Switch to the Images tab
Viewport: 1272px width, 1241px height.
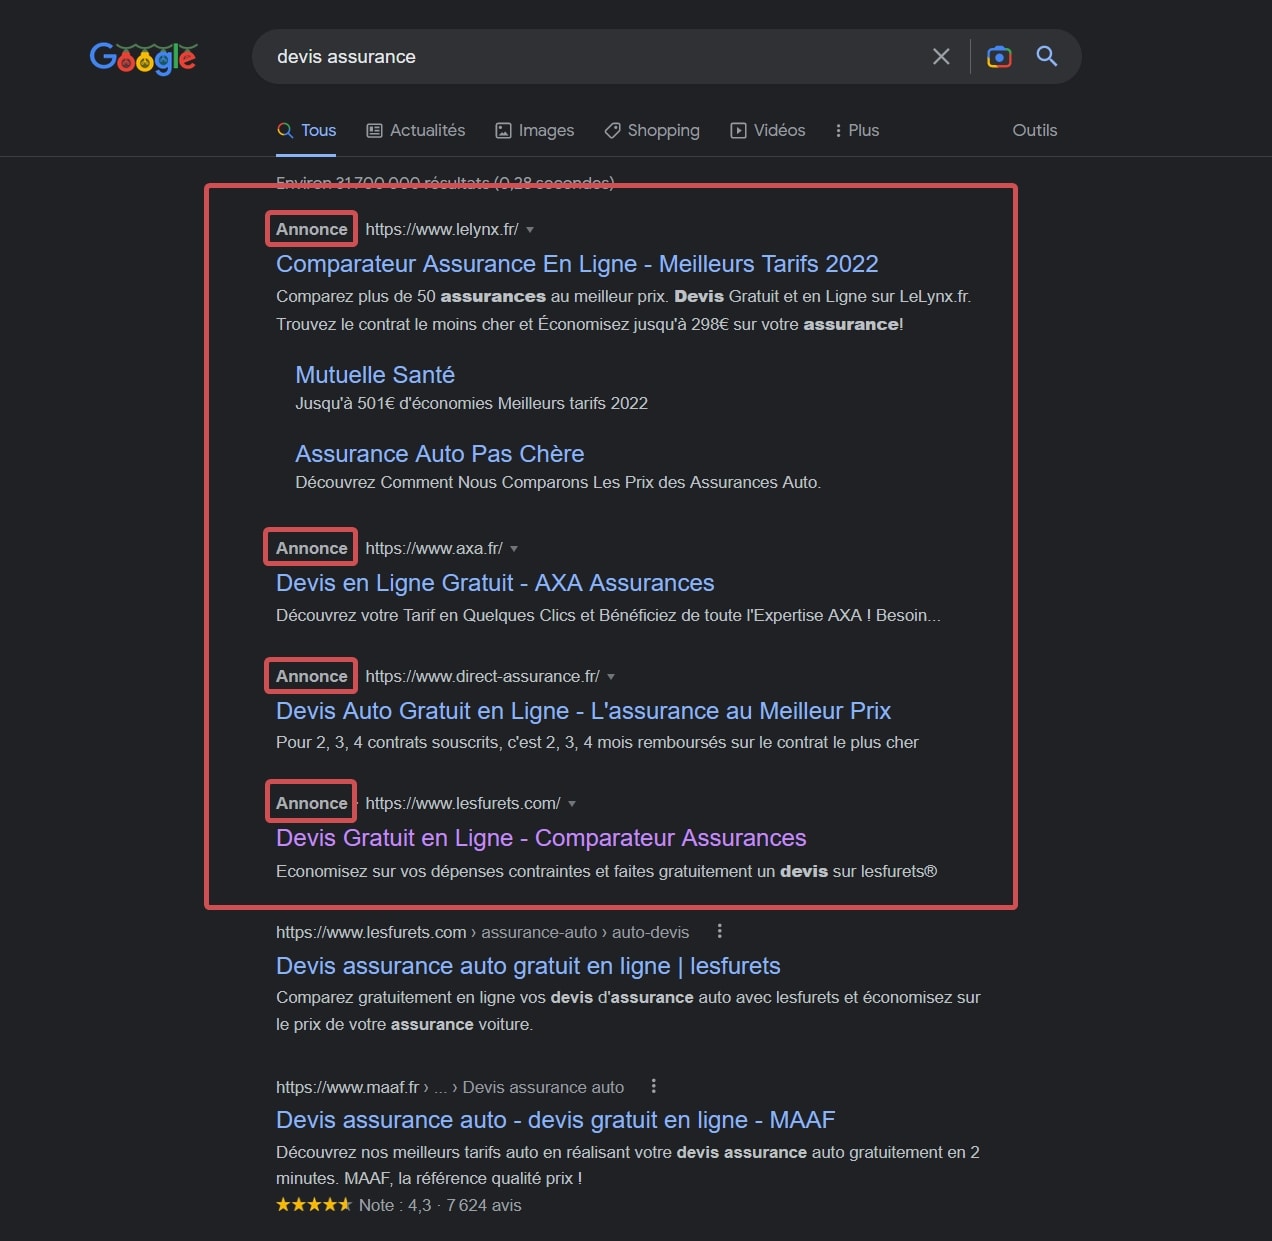535,130
